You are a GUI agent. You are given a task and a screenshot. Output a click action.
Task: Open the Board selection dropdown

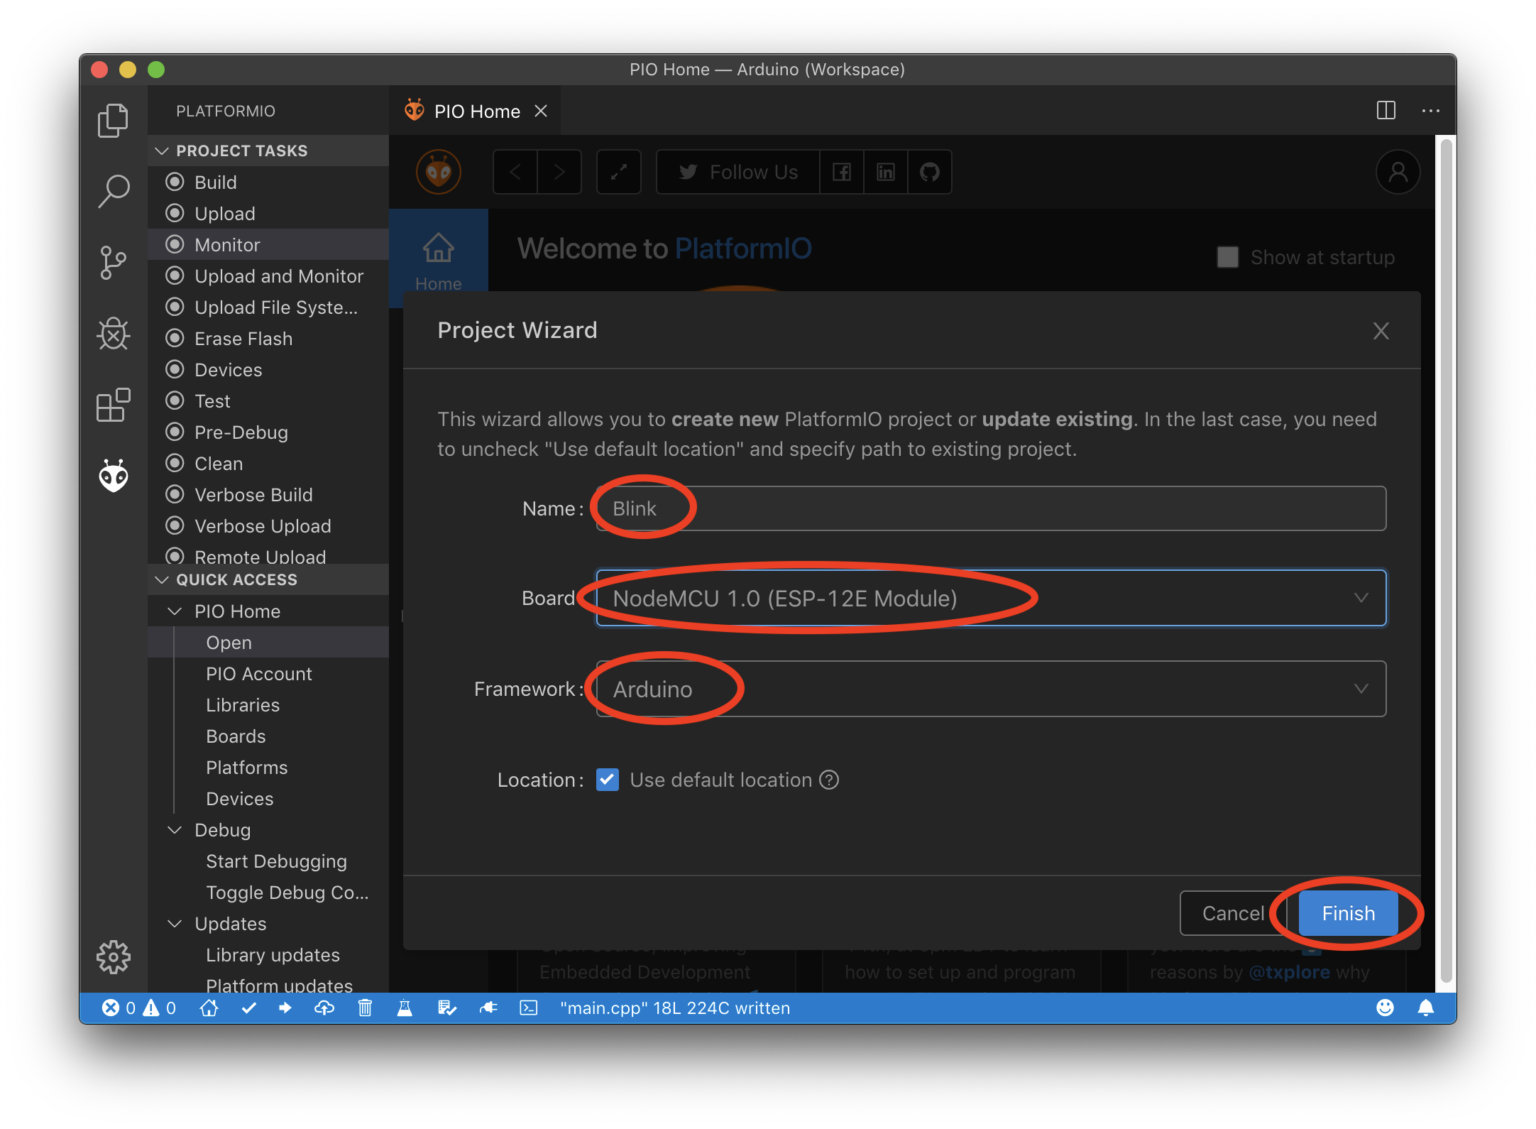(x=1360, y=598)
